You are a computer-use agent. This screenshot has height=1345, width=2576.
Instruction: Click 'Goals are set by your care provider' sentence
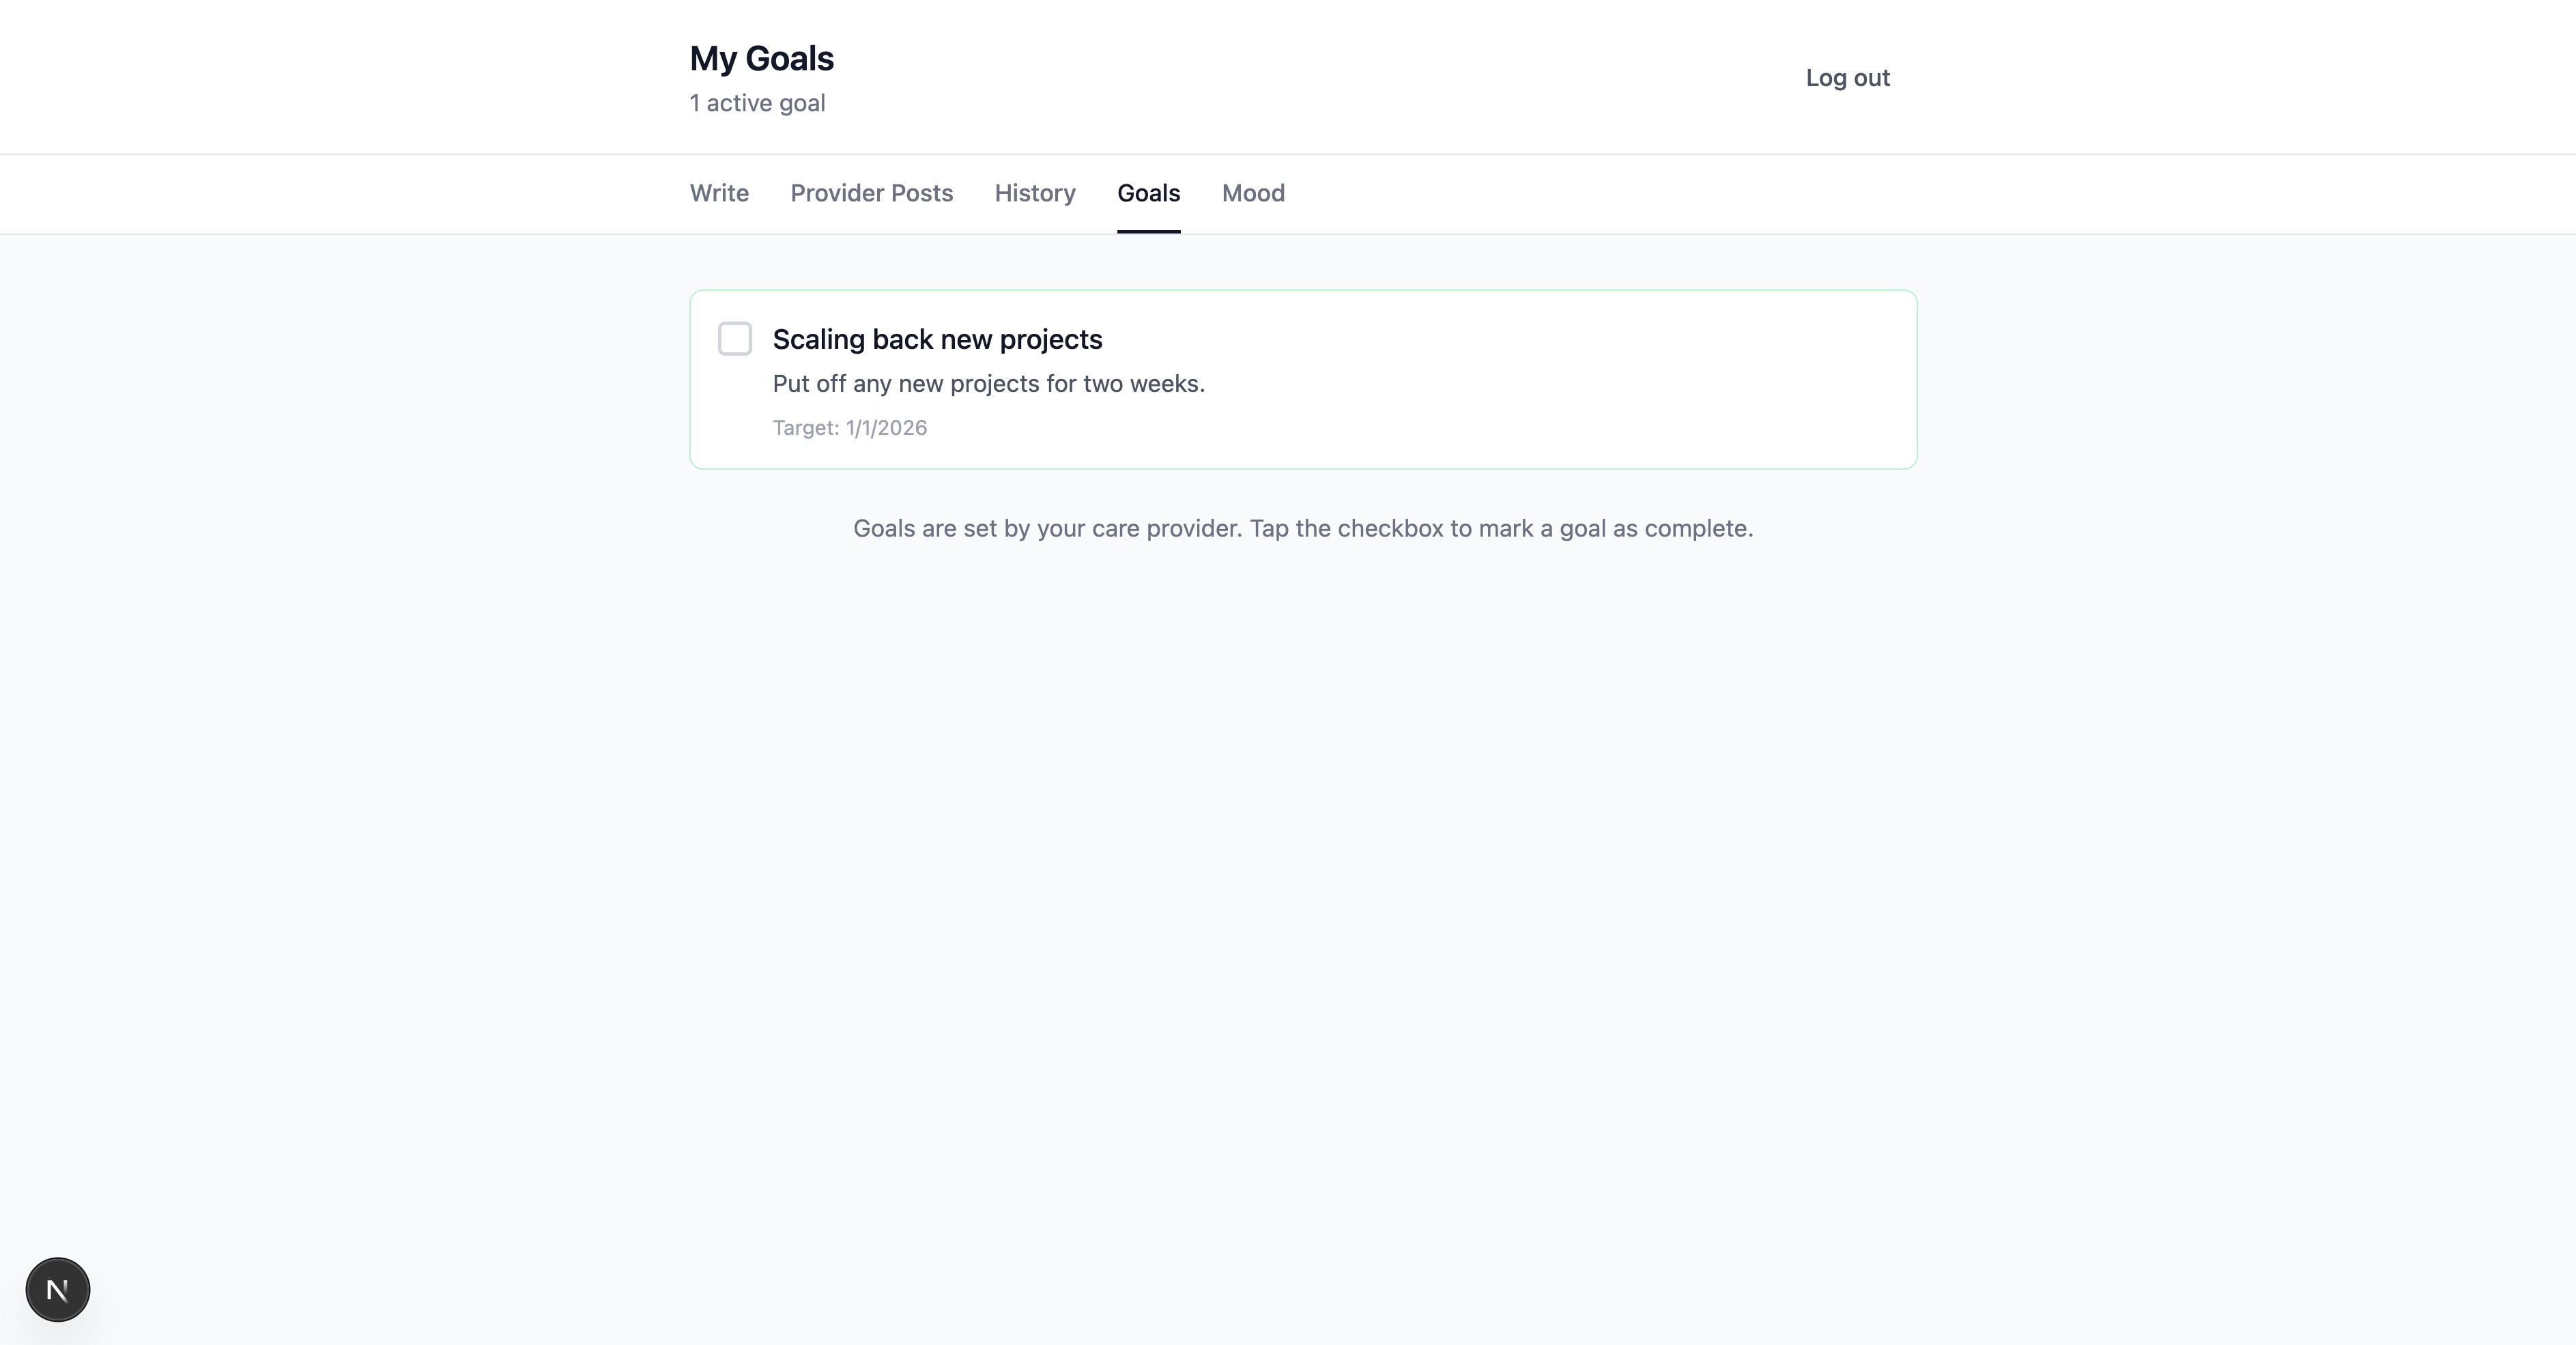[1047, 529]
